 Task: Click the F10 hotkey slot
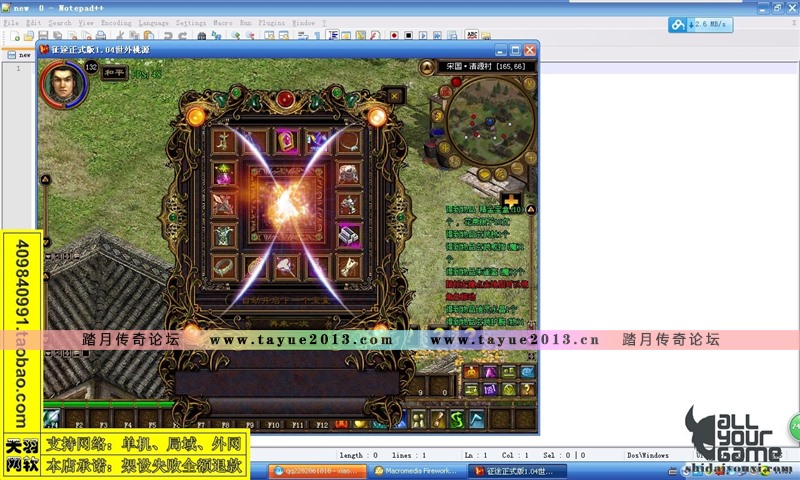[273, 424]
